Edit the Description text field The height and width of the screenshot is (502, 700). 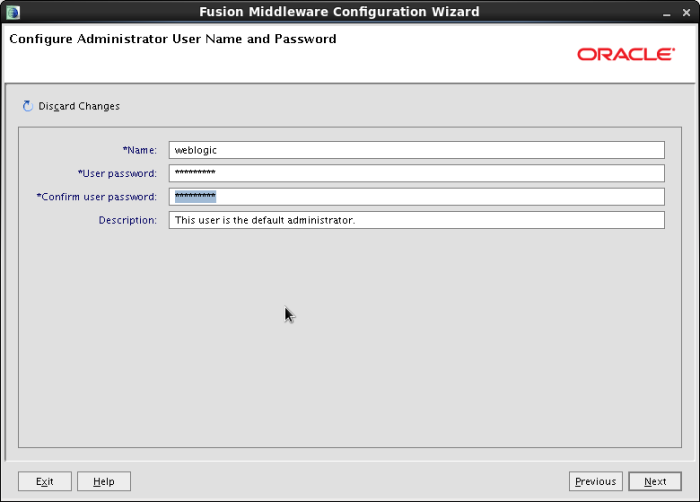[417, 220]
